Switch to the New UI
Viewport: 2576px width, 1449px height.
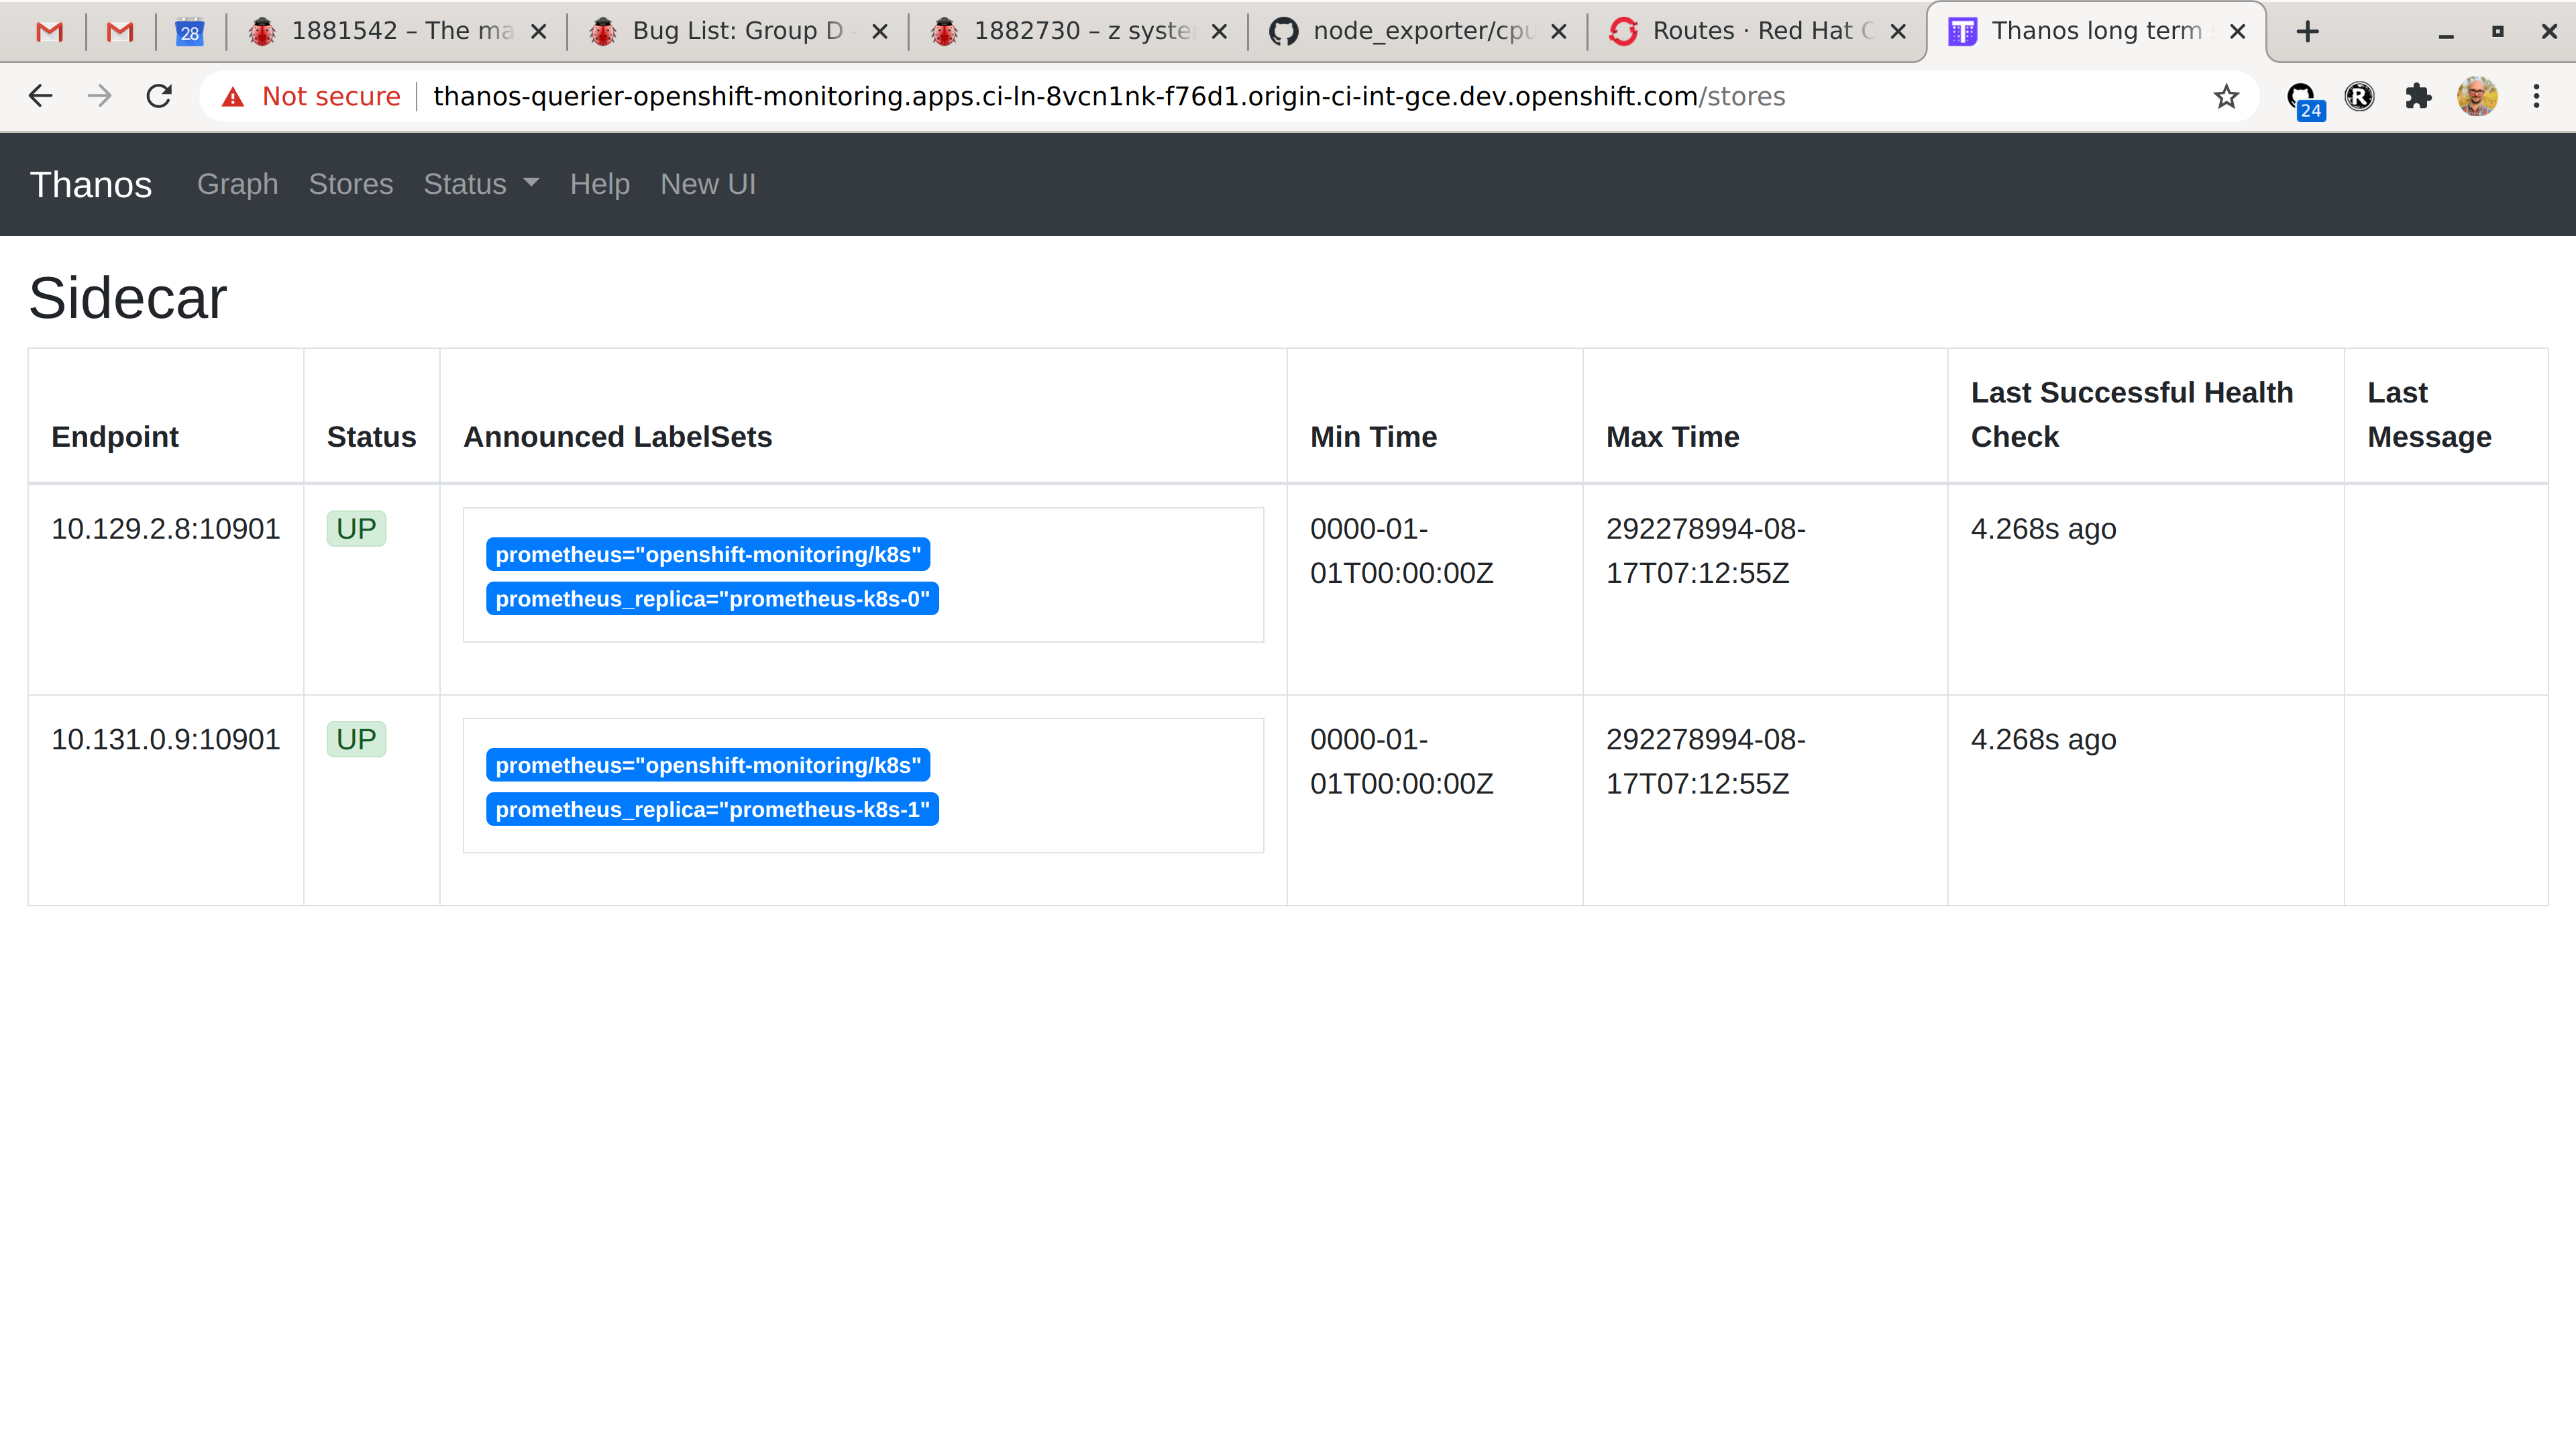708,184
